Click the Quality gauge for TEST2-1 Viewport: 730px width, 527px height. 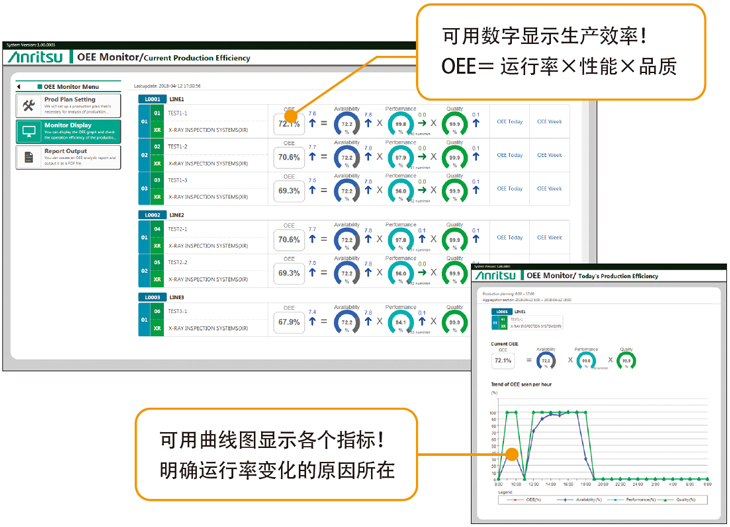(x=455, y=240)
